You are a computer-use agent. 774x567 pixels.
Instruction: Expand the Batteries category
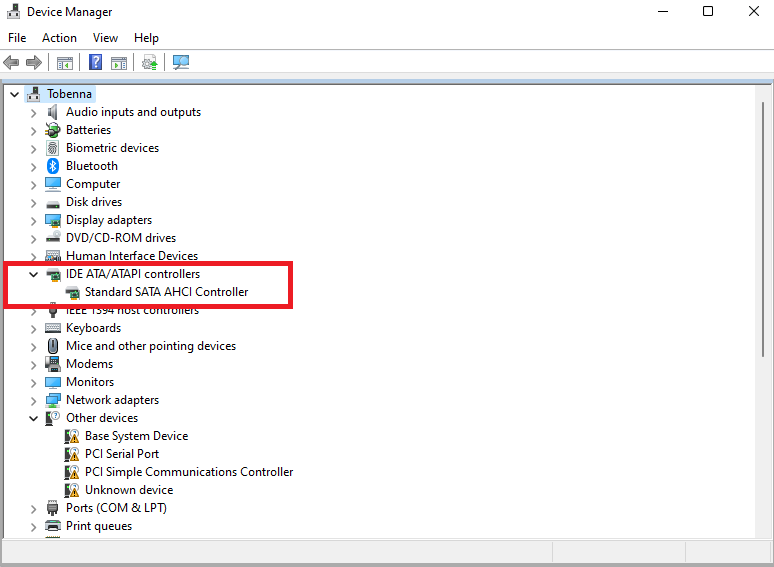pyautogui.click(x=33, y=131)
